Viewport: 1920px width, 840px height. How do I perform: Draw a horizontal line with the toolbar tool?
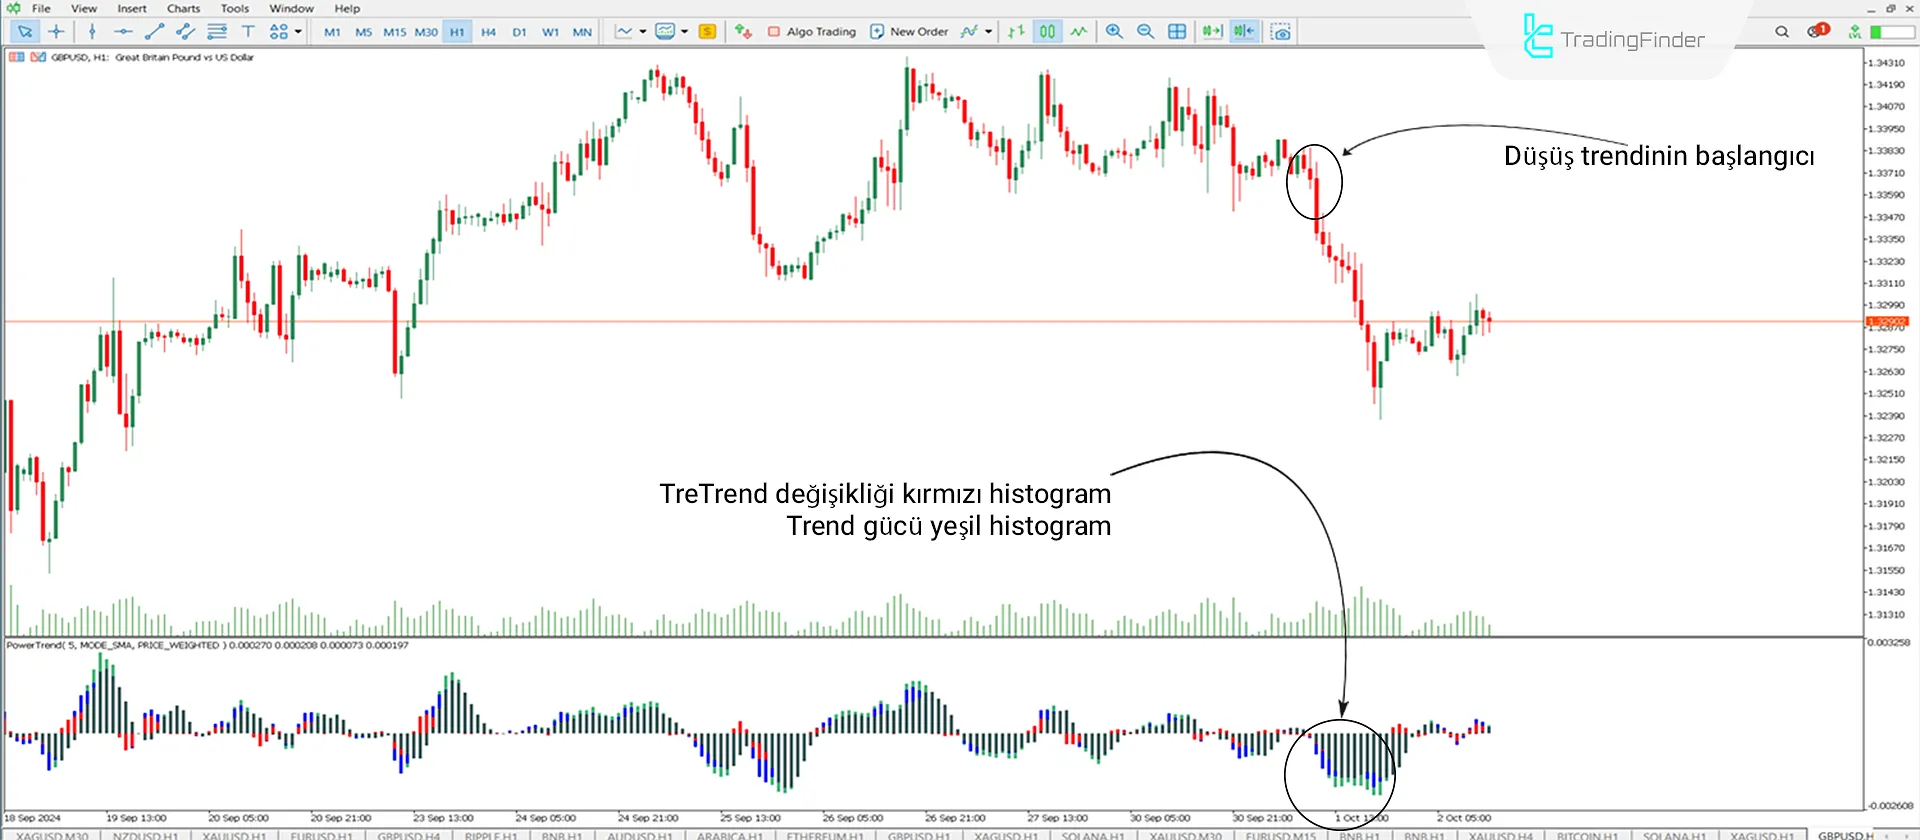[x=123, y=32]
